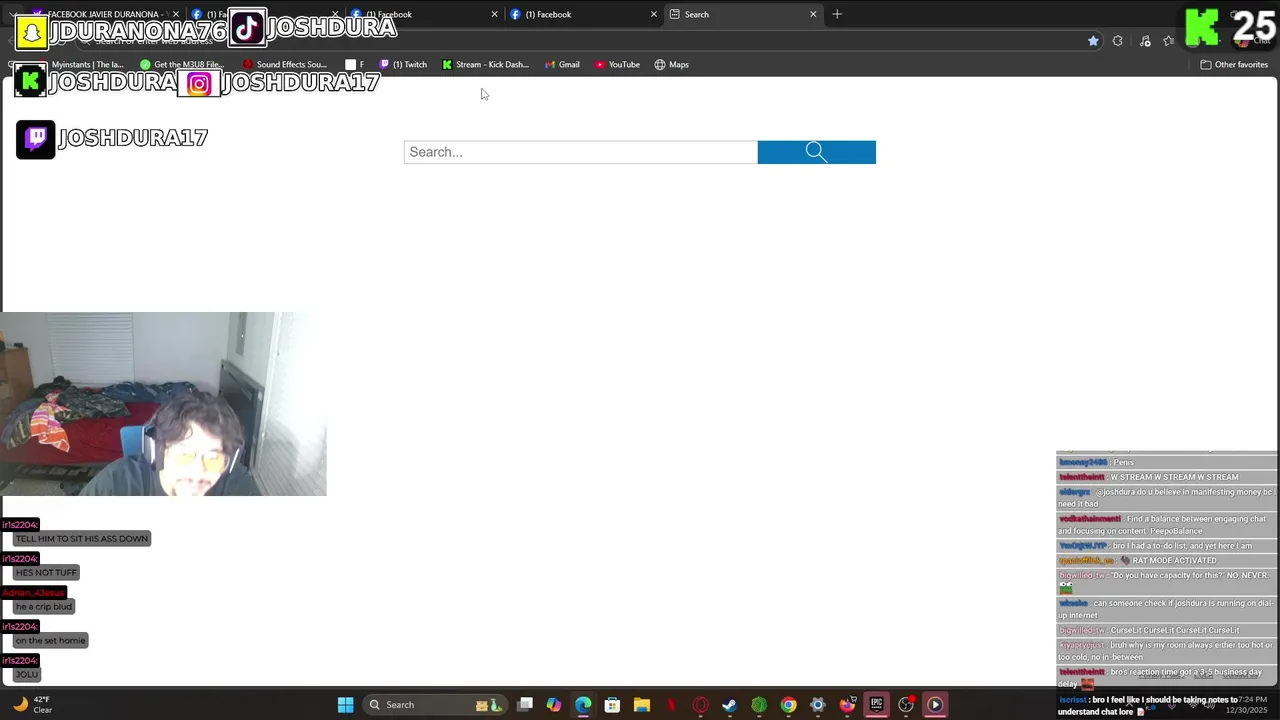Viewport: 1280px width, 720px height.
Task: Open Steam from the taskbar
Action: point(729,705)
